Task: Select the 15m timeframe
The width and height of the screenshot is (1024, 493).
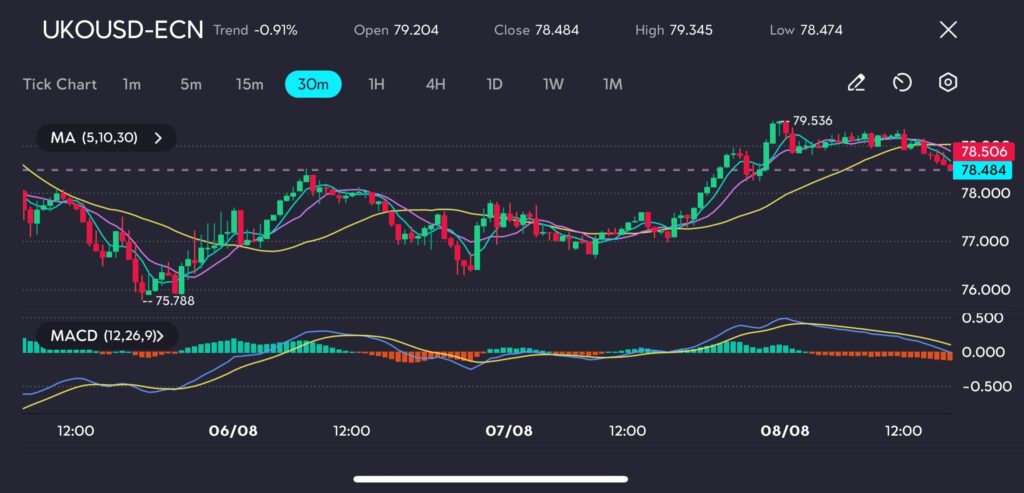Action: (249, 84)
